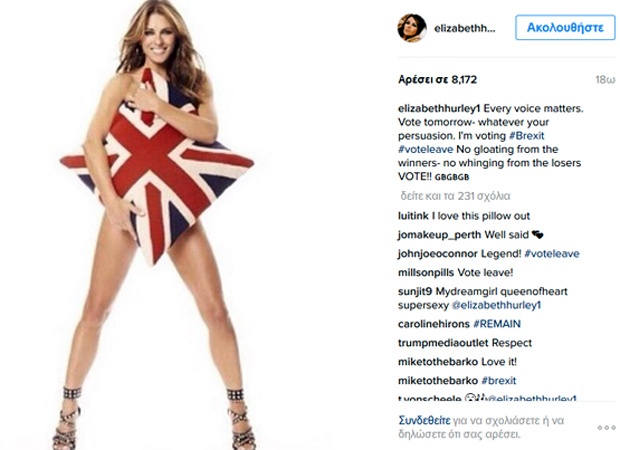
Task: Open the three-dots more options icon
Action: pos(606,427)
